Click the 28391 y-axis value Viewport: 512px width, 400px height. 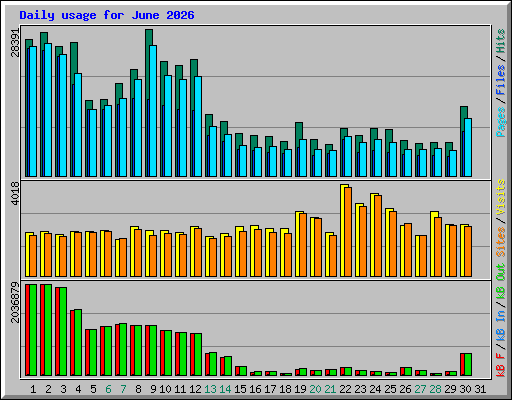(x=15, y=43)
